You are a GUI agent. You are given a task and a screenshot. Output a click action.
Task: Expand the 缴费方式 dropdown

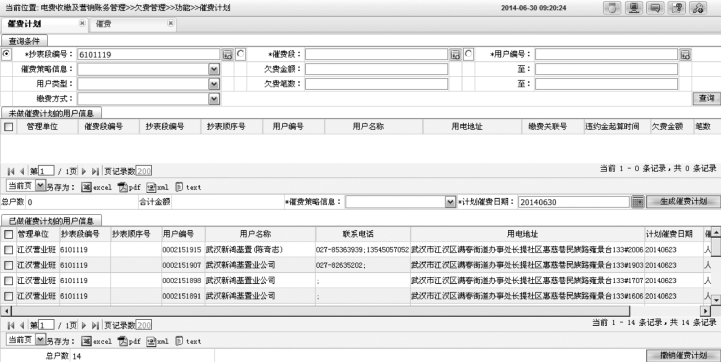pyautogui.click(x=214, y=98)
